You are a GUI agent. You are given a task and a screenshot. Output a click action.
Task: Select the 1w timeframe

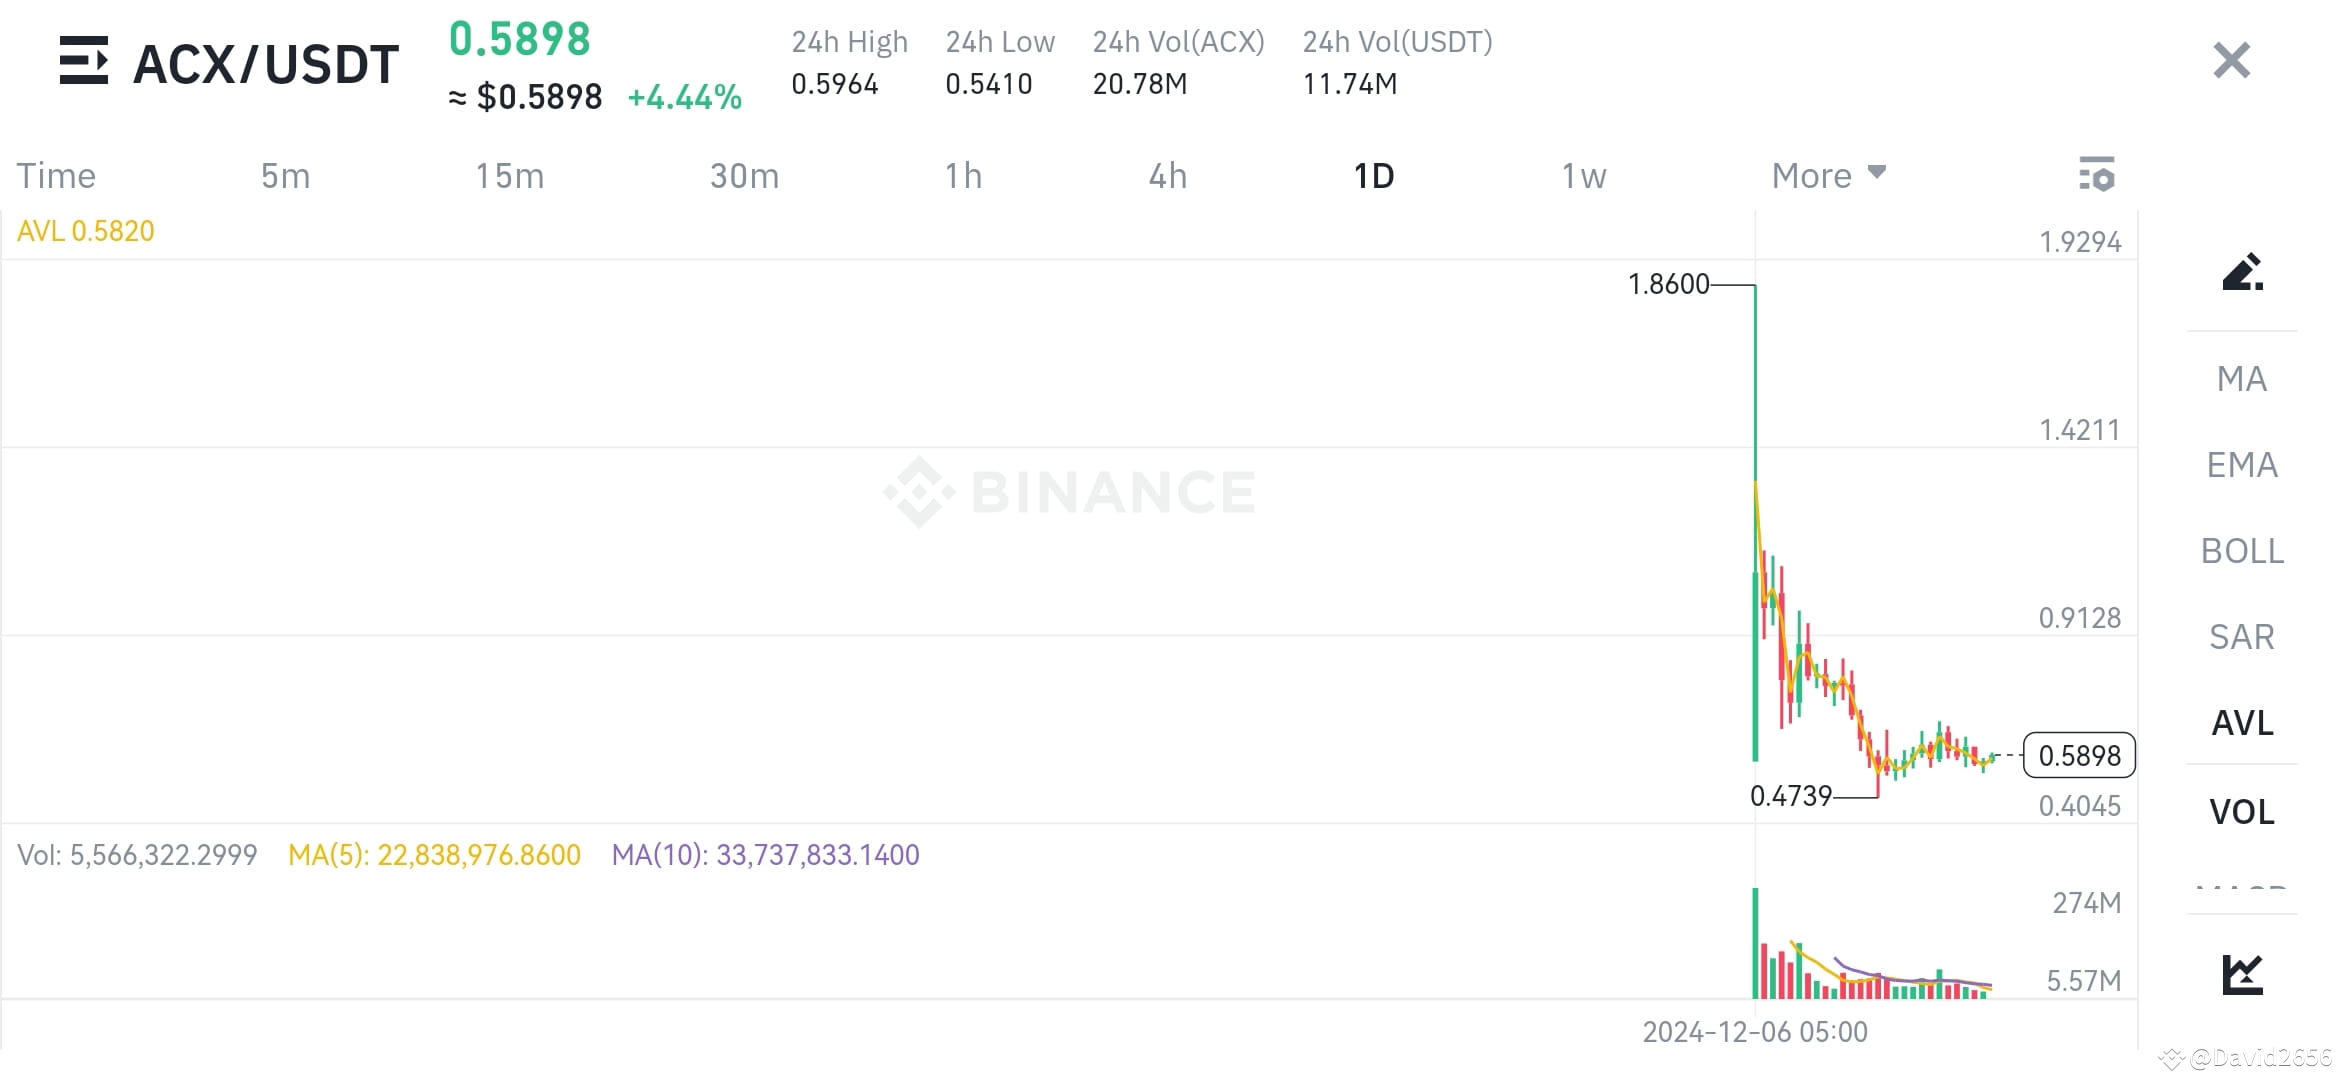pos(1583,174)
